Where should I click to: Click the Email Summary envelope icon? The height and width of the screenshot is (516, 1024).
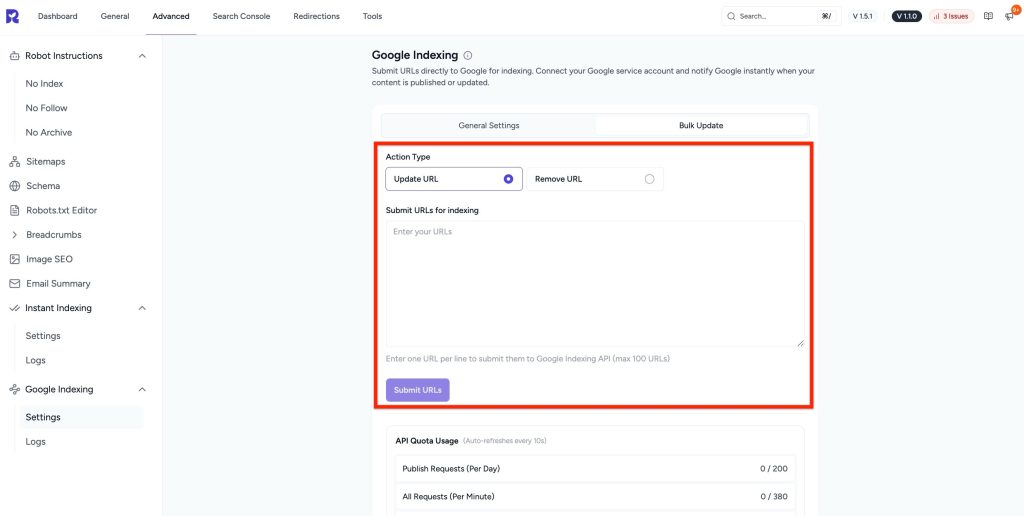pos(15,284)
